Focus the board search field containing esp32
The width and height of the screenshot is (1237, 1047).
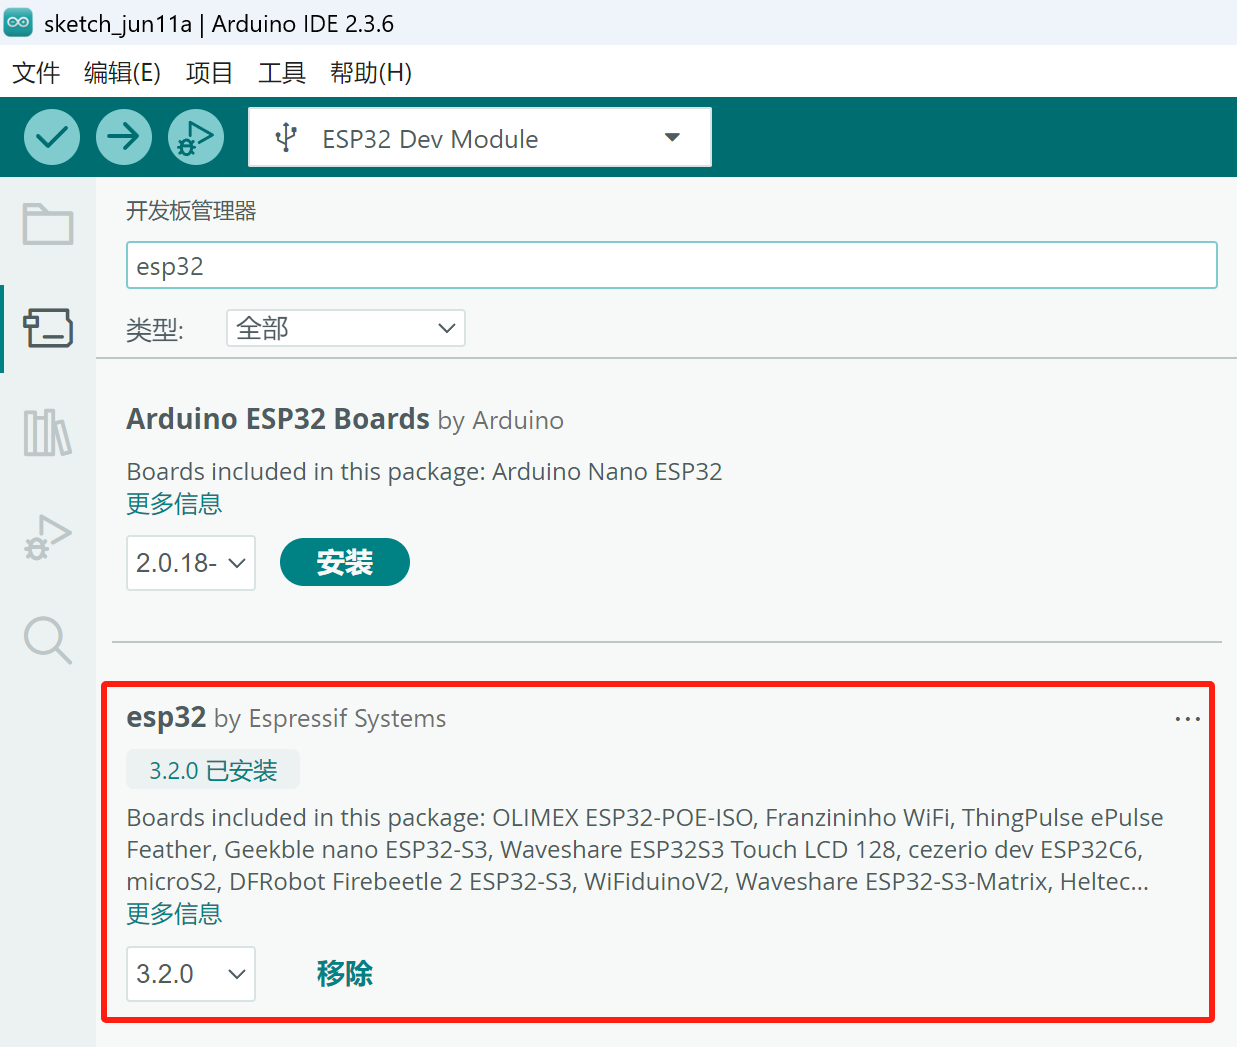click(672, 265)
